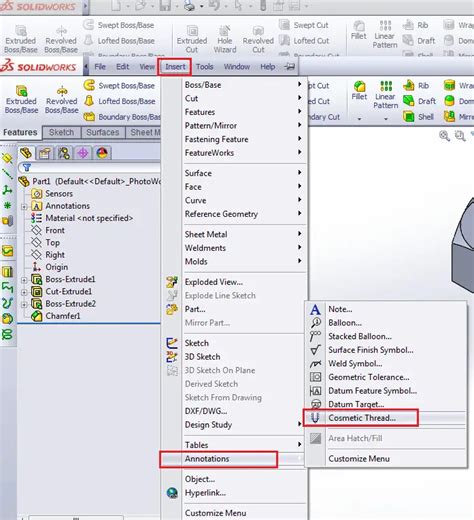The width and height of the screenshot is (474, 520).
Task: Click the Extruded Boss/Base tool icon
Action: tap(21, 91)
